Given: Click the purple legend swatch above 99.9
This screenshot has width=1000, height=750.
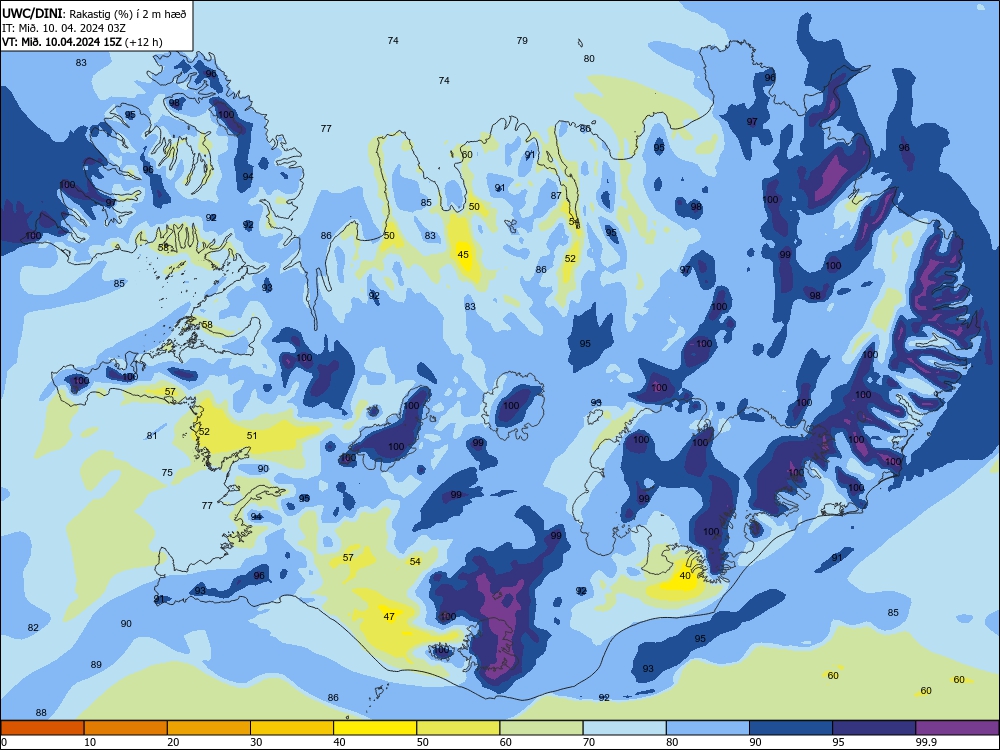Looking at the screenshot, I should [957, 728].
